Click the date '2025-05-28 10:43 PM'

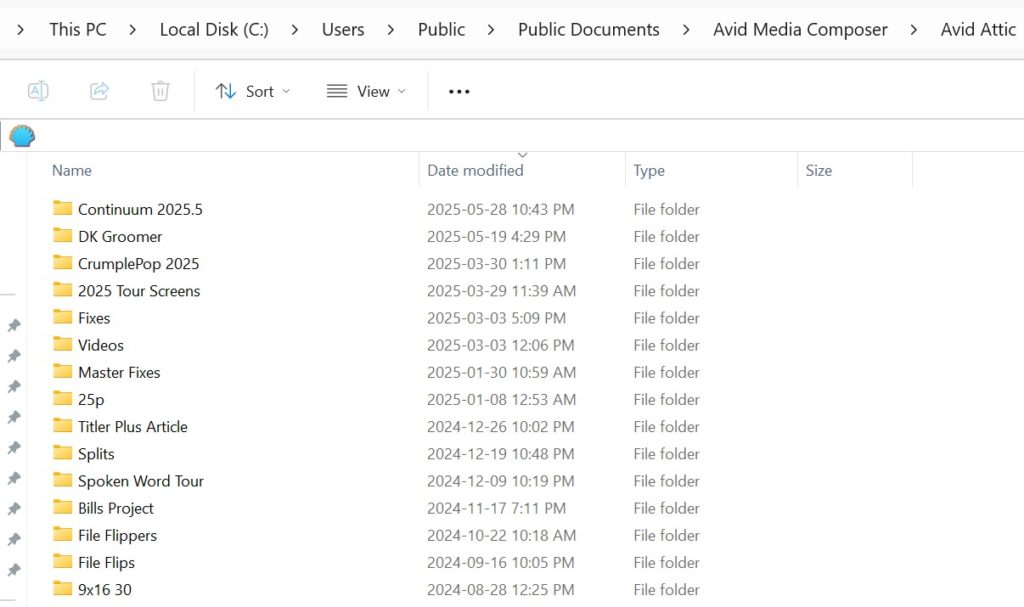click(501, 209)
